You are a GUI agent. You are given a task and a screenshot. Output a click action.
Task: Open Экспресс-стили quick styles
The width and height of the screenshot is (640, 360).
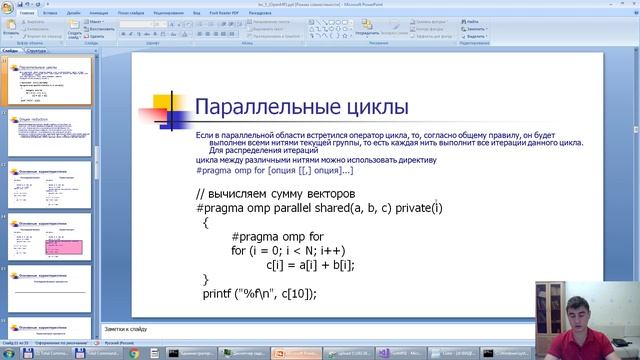(394, 27)
